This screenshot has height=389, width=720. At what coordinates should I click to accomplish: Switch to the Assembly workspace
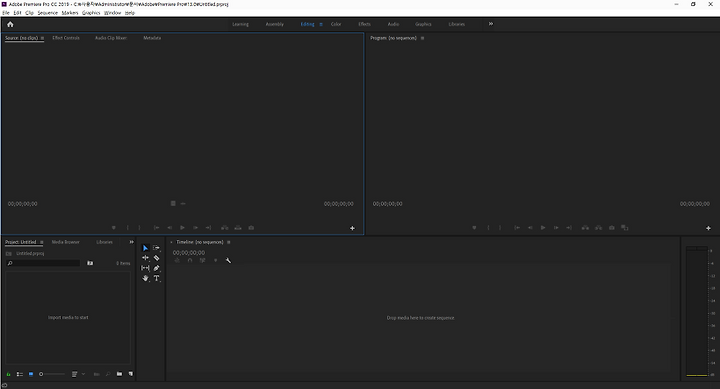pos(275,24)
